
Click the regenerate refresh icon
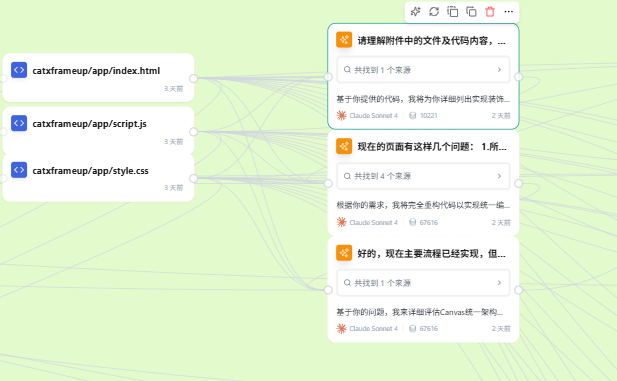(434, 12)
